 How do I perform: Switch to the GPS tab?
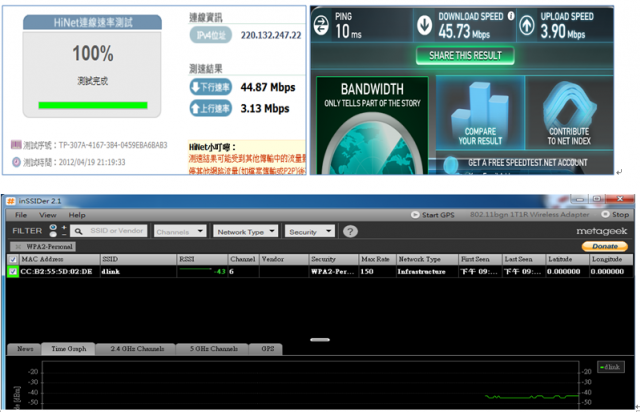[x=267, y=349]
